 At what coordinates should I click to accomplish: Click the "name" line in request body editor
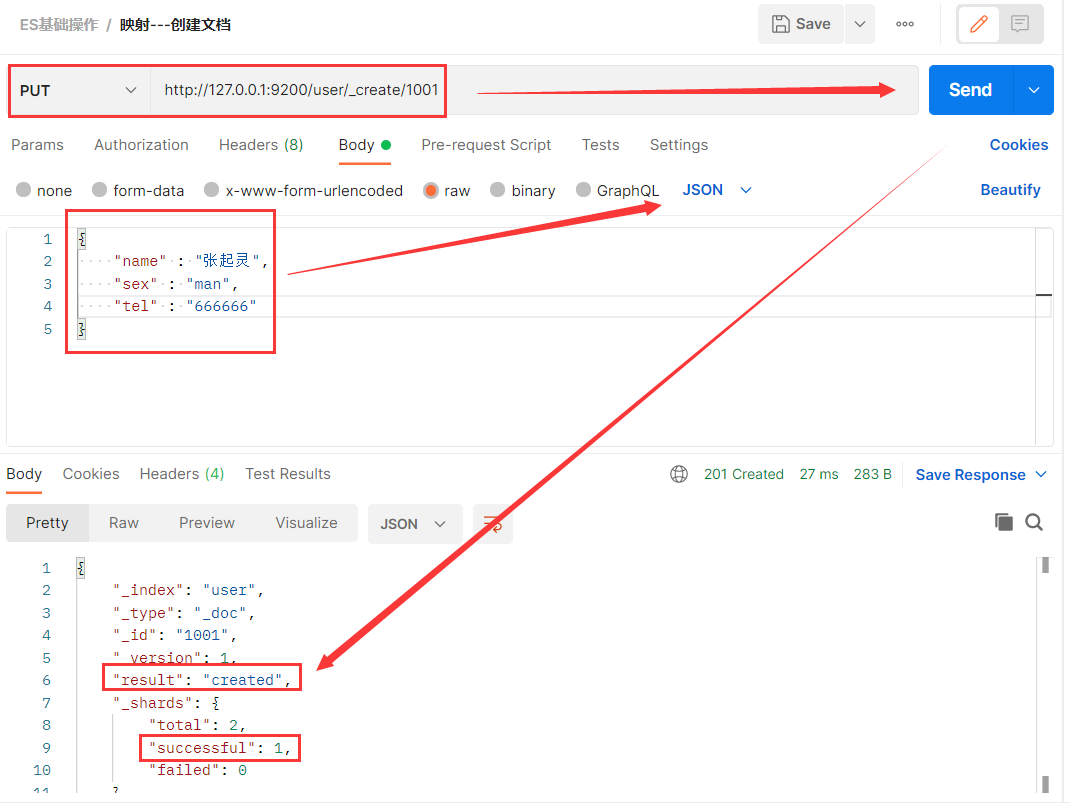191,261
